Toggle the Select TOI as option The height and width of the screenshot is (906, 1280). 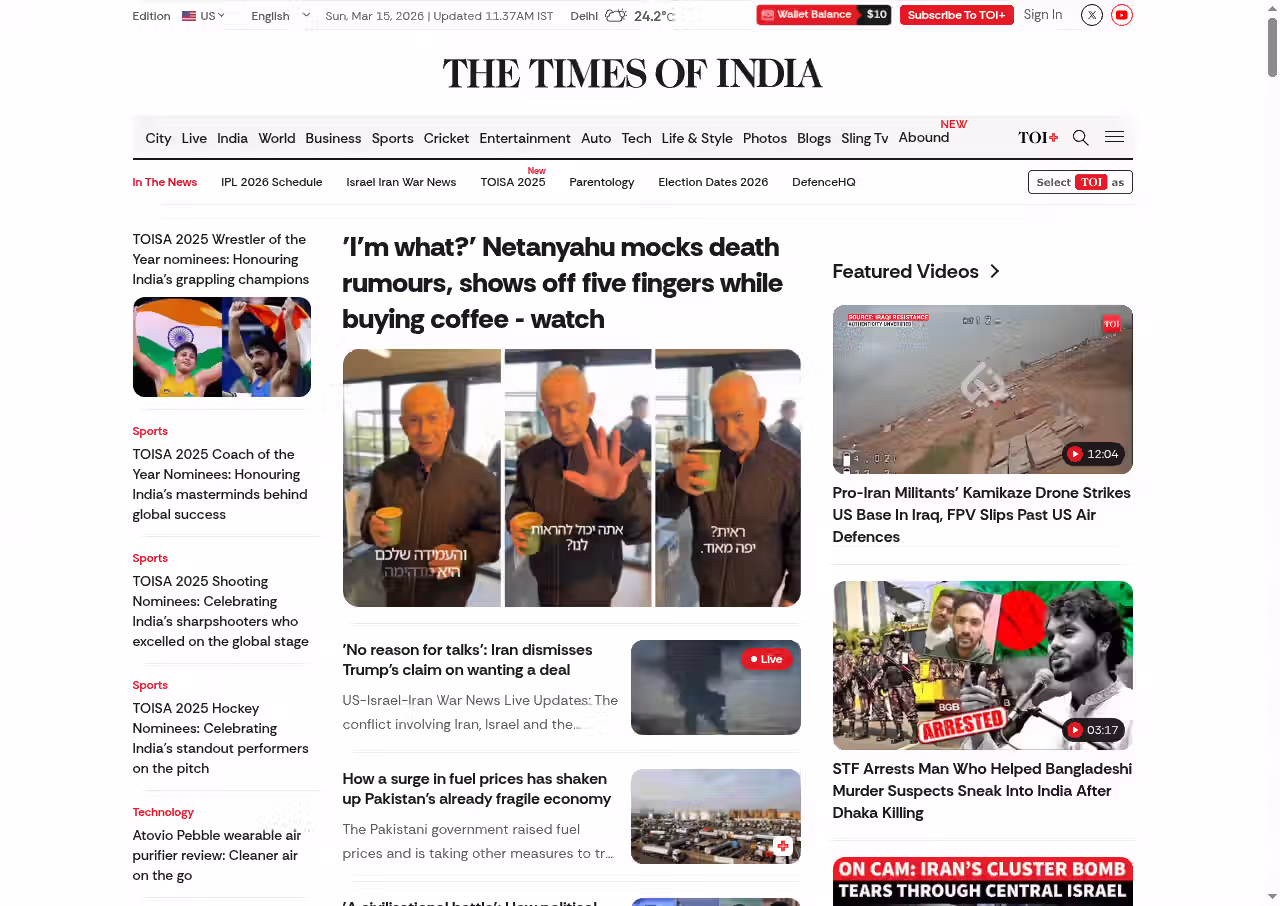pos(1080,182)
